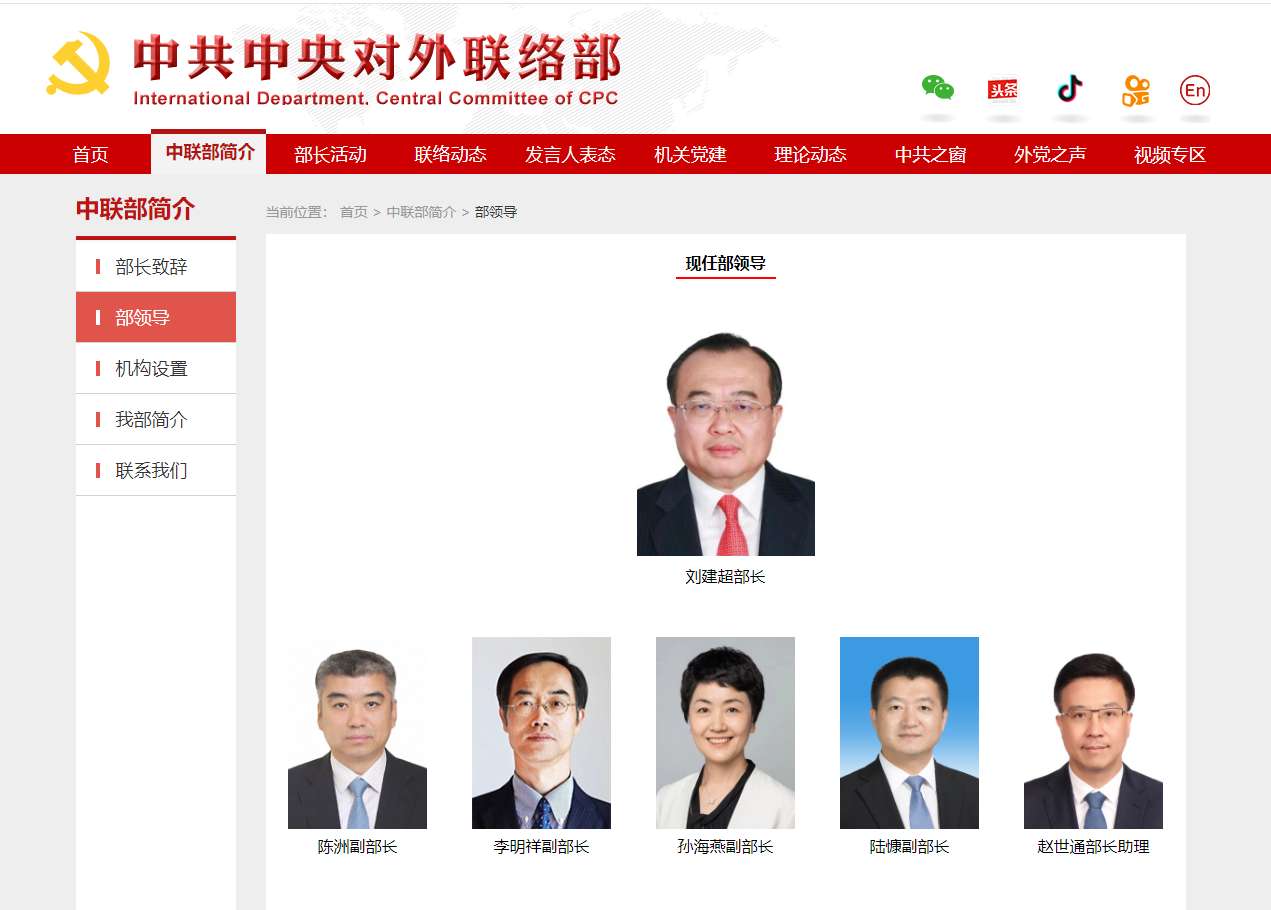The width and height of the screenshot is (1271, 910).
Task: Open the WeChat icon link
Action: [x=938, y=89]
